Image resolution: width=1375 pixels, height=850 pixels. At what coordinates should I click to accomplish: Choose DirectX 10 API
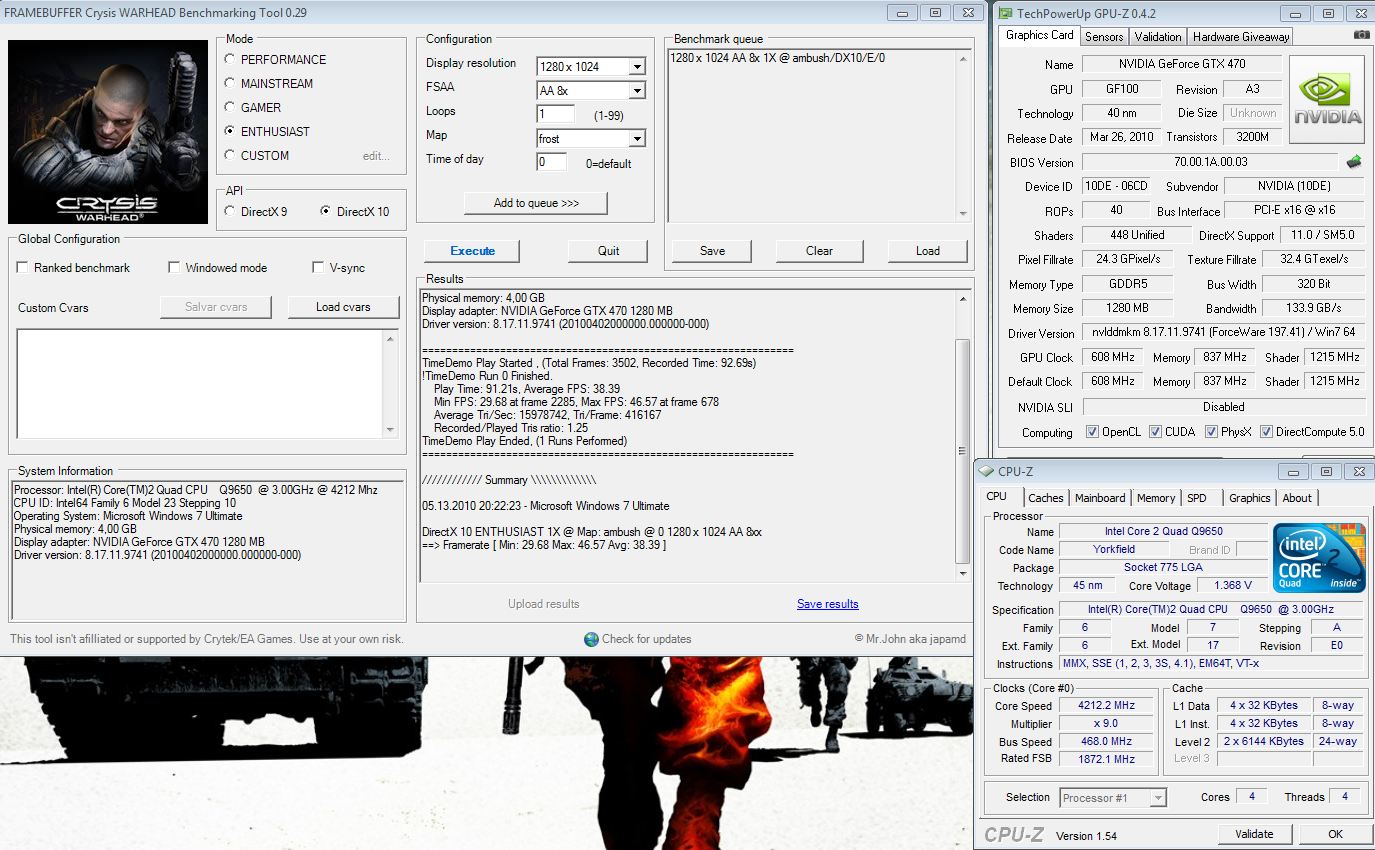(x=326, y=211)
